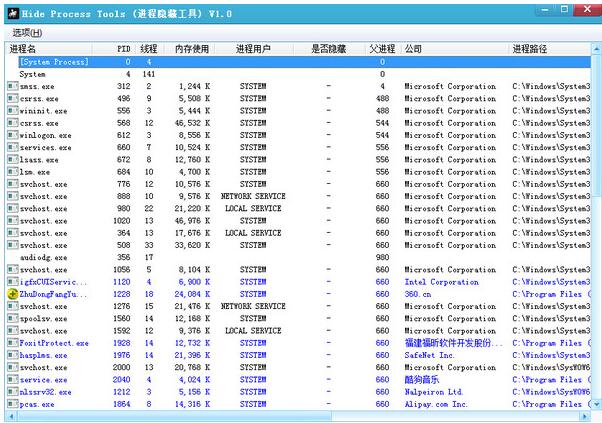The width and height of the screenshot is (602, 423).
Task: Click the icon next to hasplms.exe
Action: (13, 355)
